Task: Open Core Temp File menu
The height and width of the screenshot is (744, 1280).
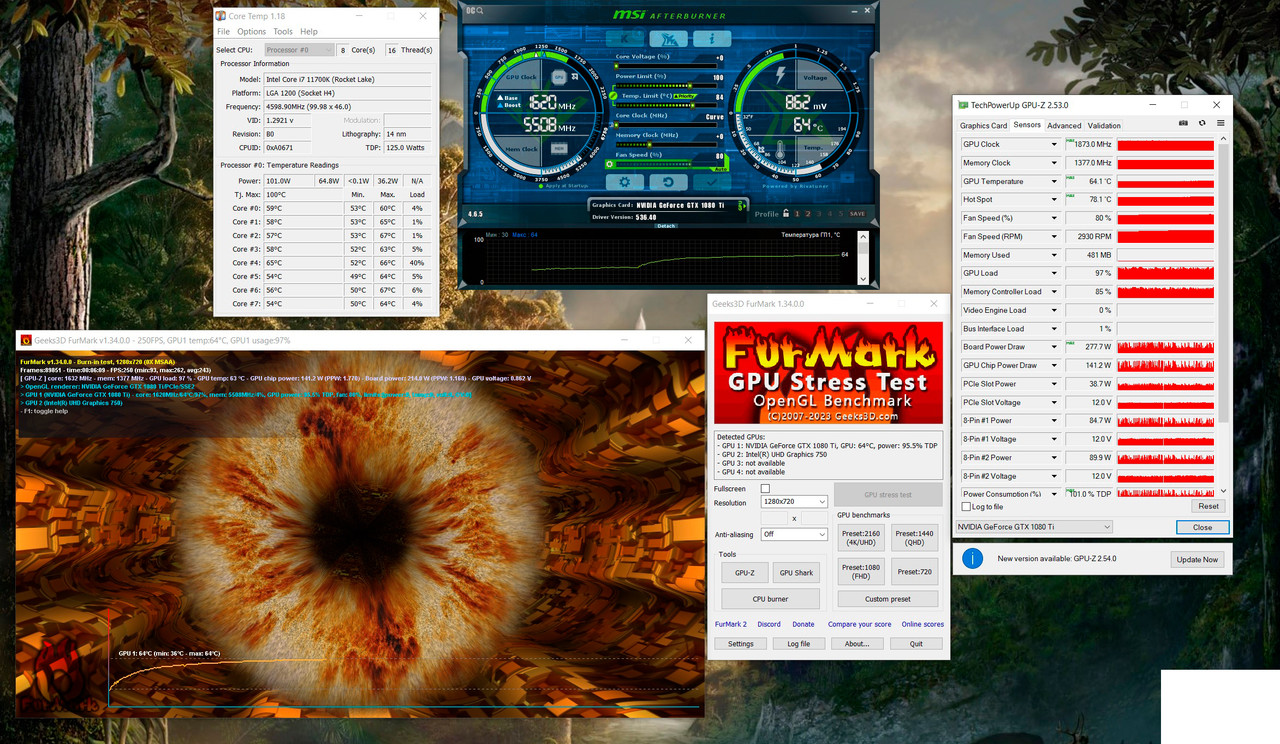Action: point(224,32)
